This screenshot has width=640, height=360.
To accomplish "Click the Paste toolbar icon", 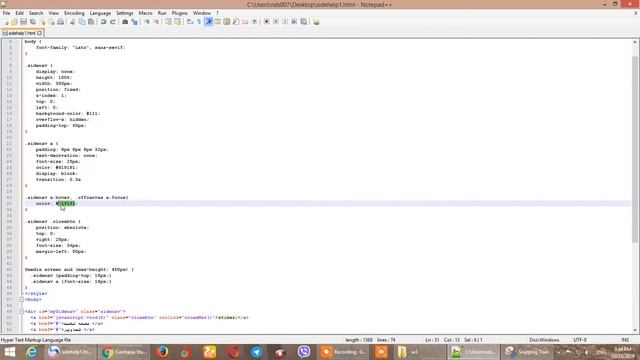I will [91, 22].
